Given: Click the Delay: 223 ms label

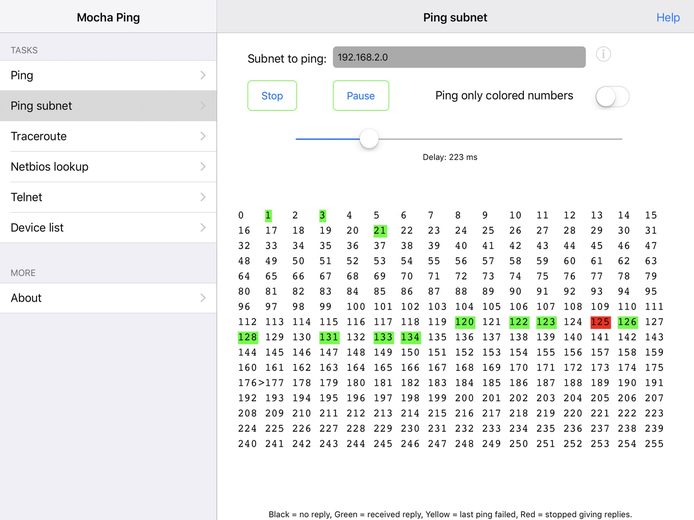Looking at the screenshot, I should [450, 157].
